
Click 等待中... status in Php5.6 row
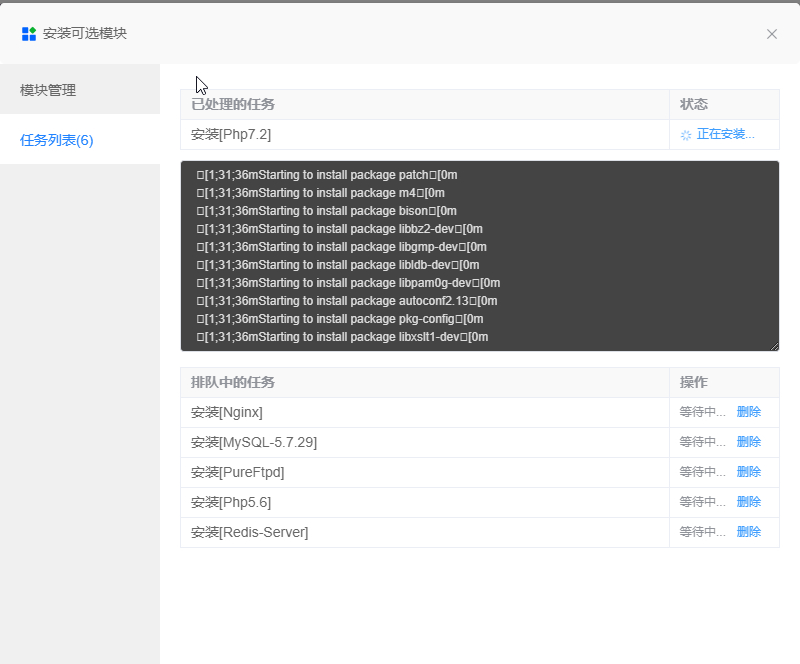(x=702, y=502)
